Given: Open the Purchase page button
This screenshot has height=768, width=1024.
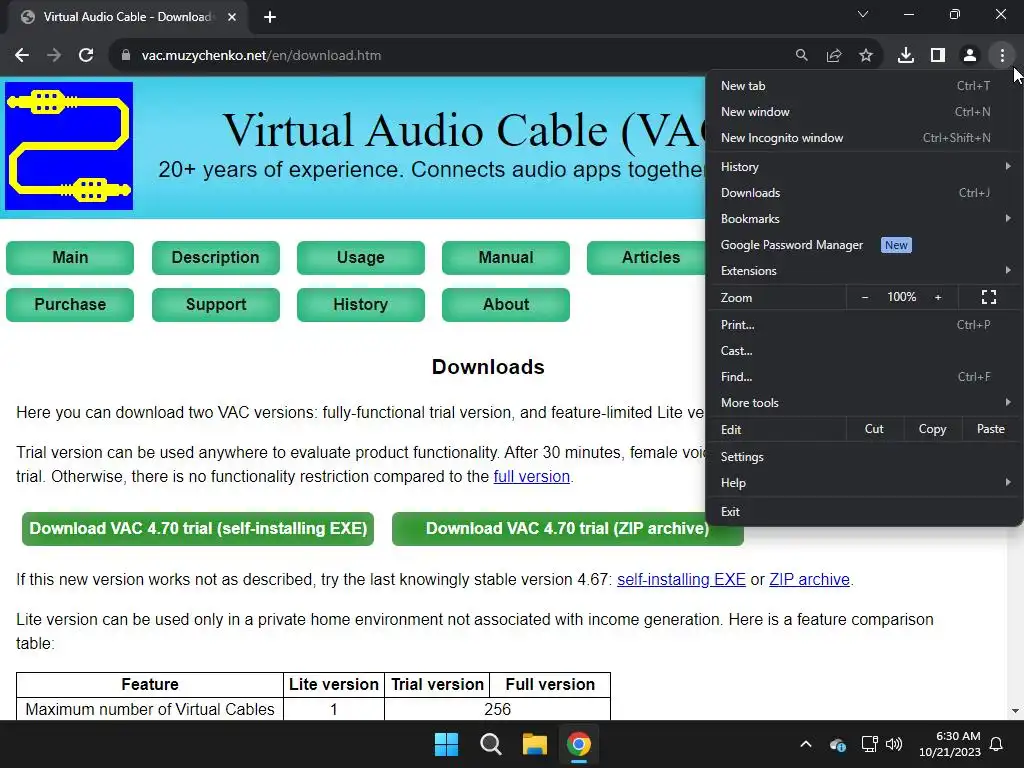Looking at the screenshot, I should pyautogui.click(x=70, y=304).
